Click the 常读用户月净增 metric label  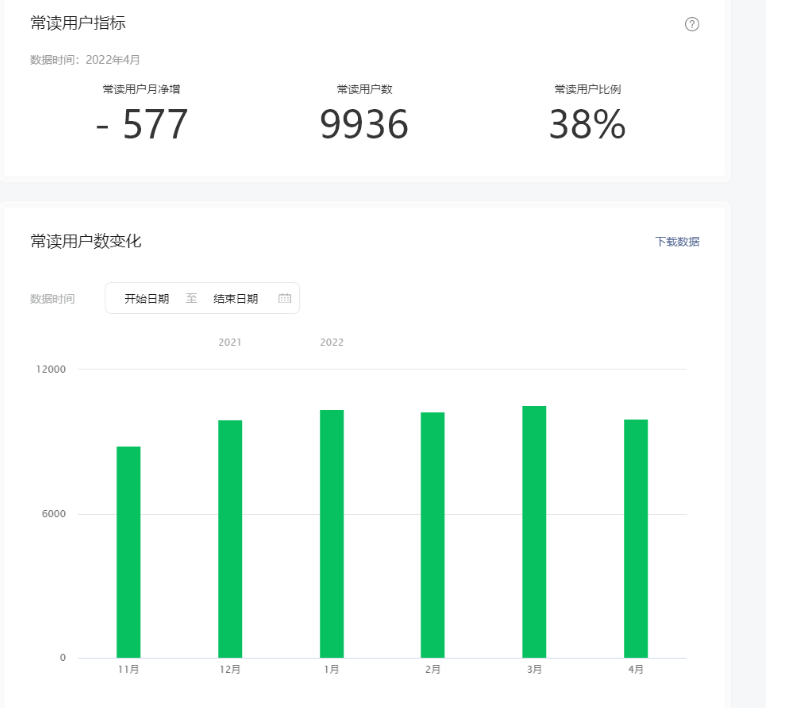point(141,89)
